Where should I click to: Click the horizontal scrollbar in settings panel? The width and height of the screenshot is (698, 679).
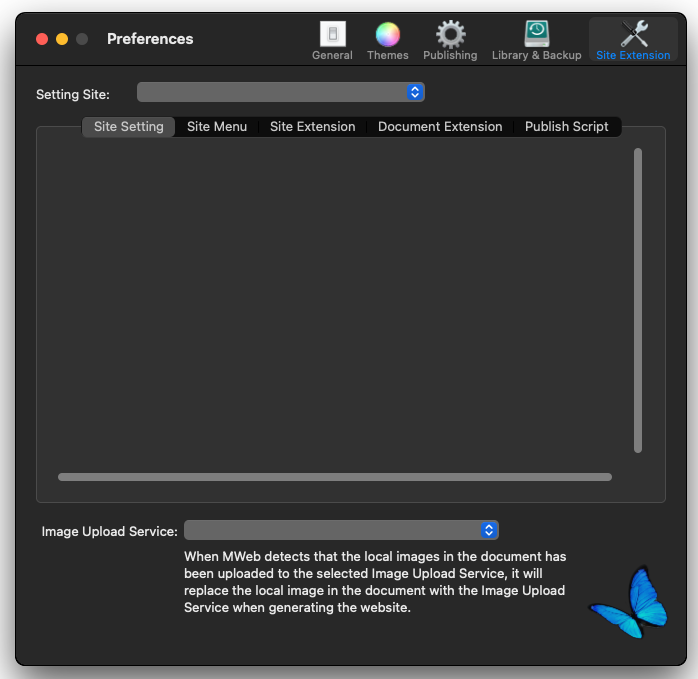(335, 477)
